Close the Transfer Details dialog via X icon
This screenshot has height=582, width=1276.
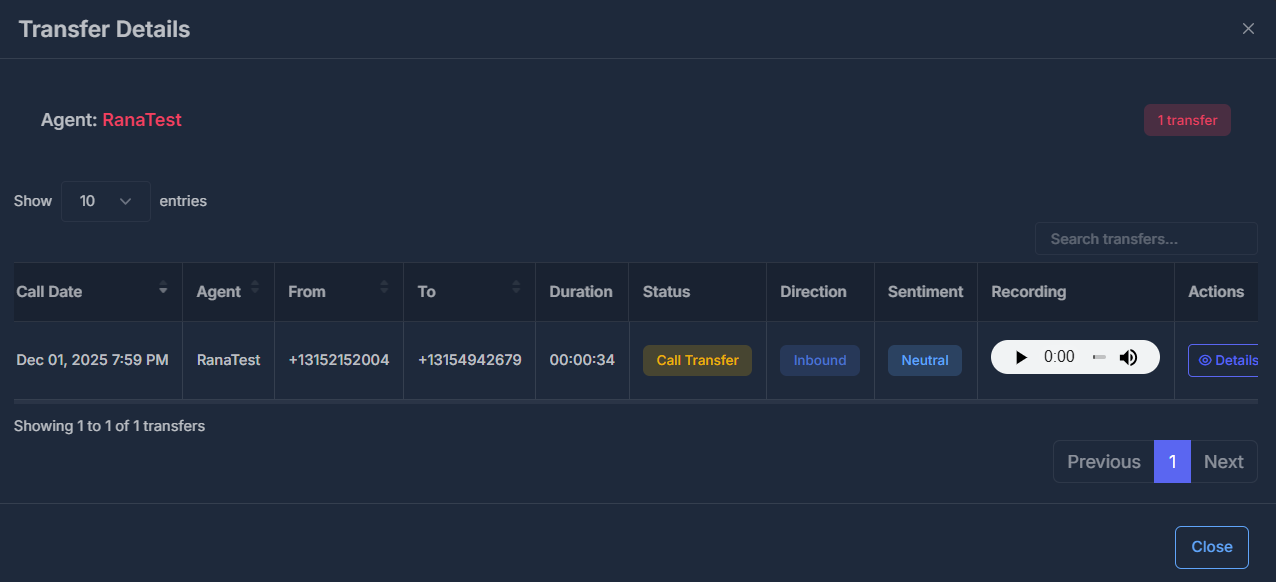[1248, 29]
